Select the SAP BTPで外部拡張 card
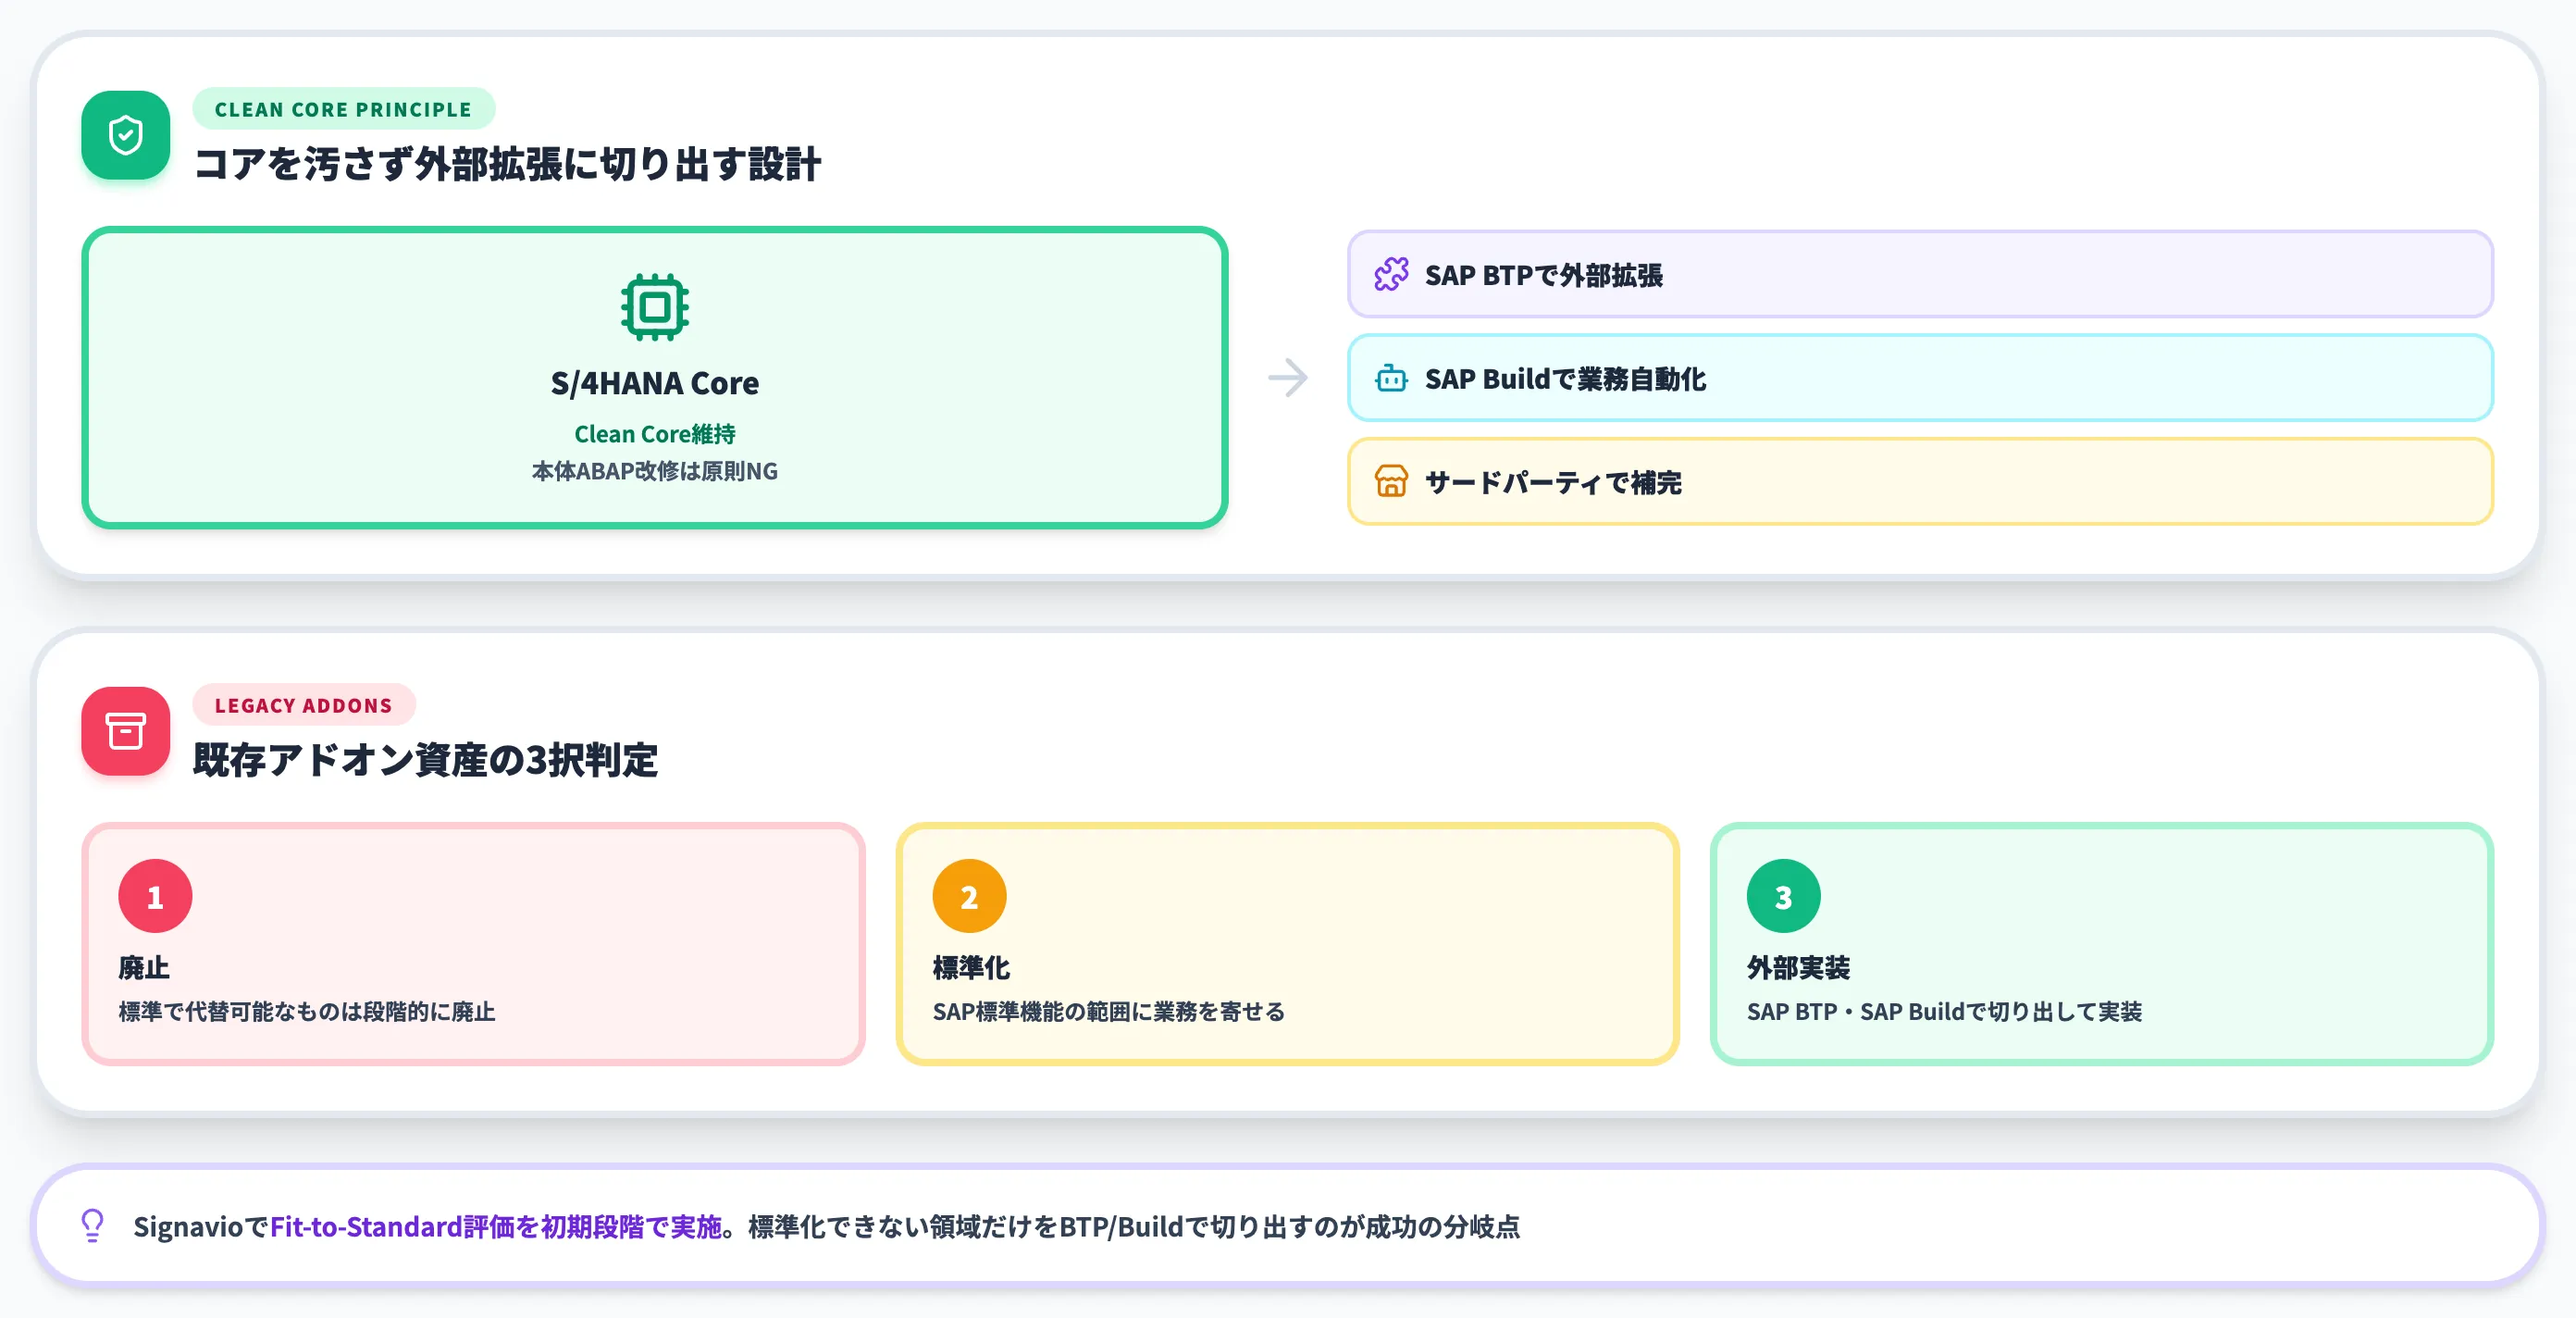The height and width of the screenshot is (1318, 2576). (1920, 274)
